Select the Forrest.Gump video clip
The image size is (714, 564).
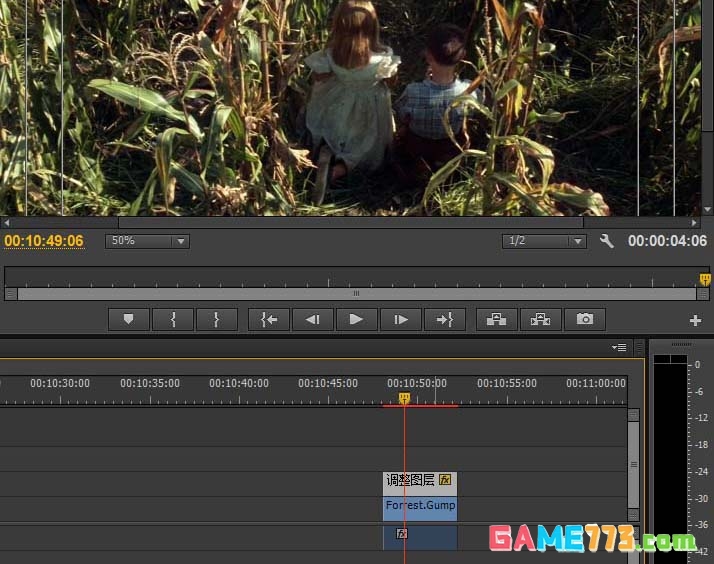[420, 509]
